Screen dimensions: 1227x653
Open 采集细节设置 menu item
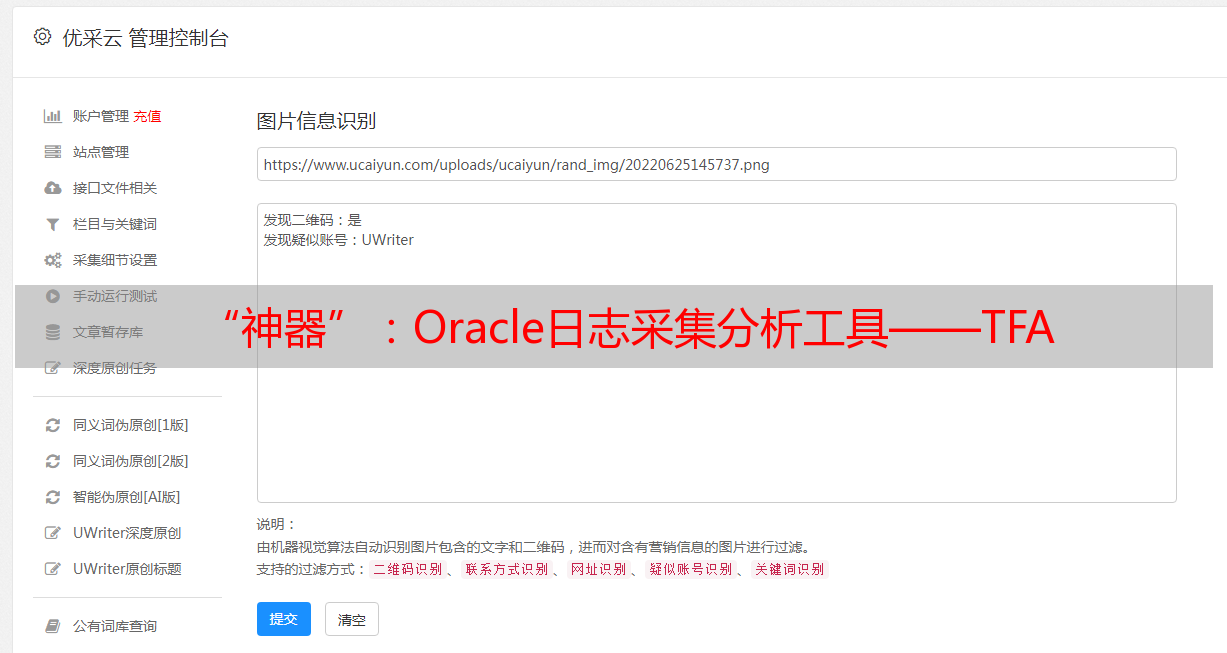pyautogui.click(x=115, y=260)
